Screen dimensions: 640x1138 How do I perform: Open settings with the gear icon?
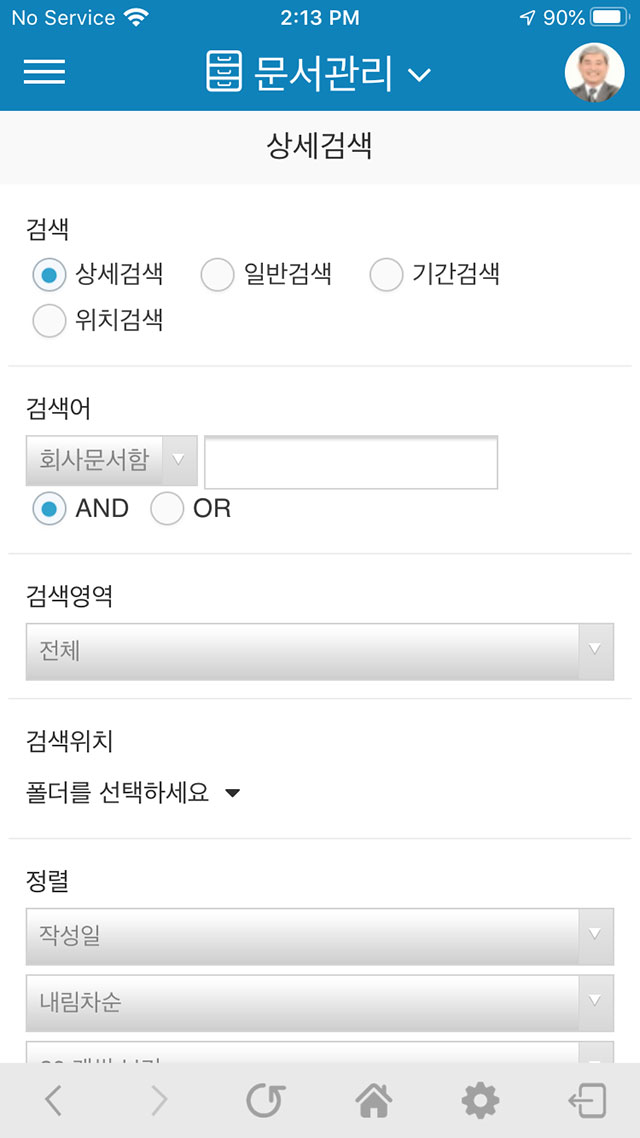[480, 1101]
